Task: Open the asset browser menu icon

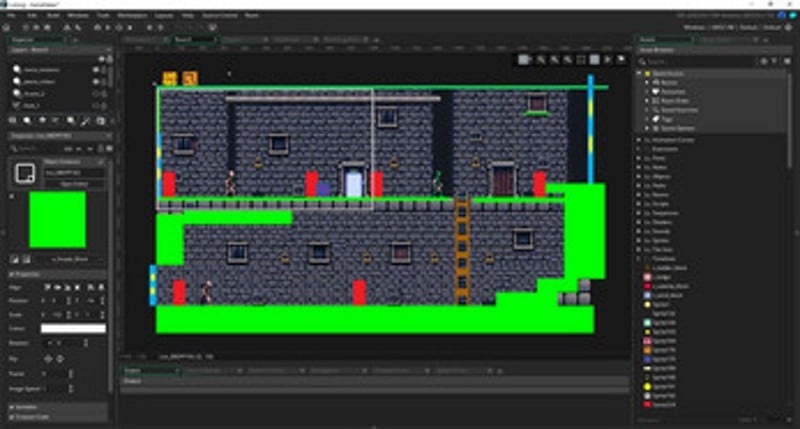Action: [x=786, y=61]
